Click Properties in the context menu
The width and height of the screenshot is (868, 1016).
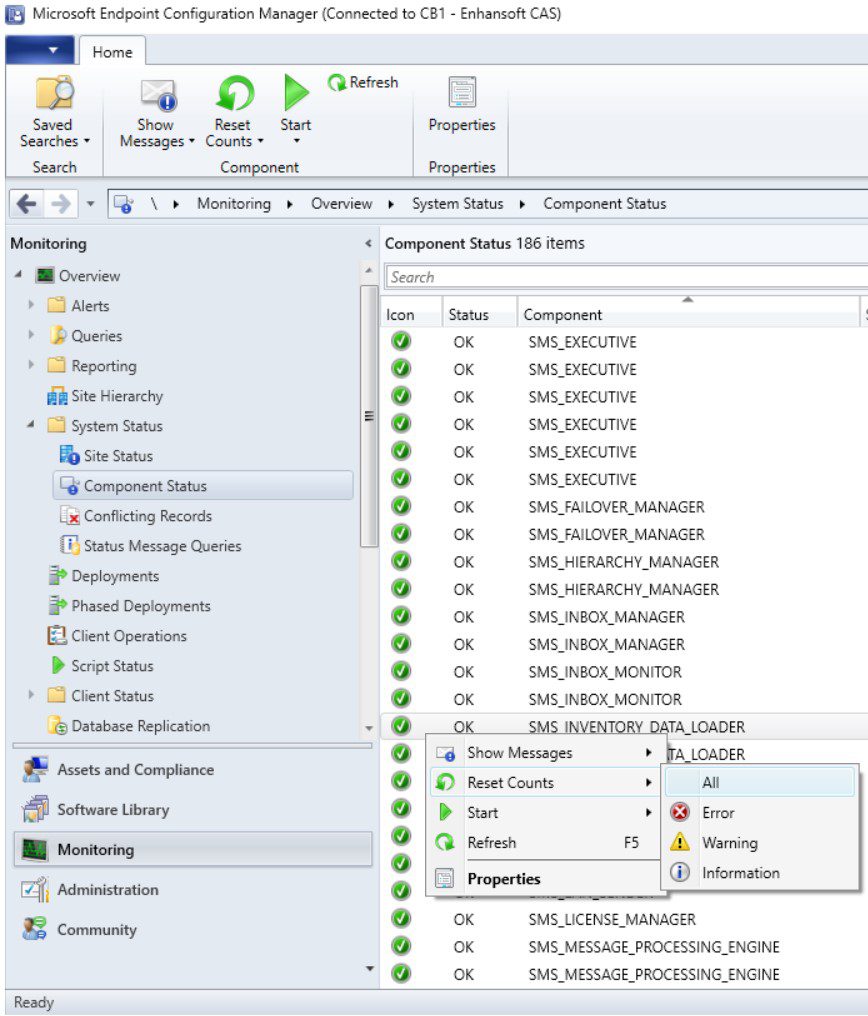(x=503, y=879)
